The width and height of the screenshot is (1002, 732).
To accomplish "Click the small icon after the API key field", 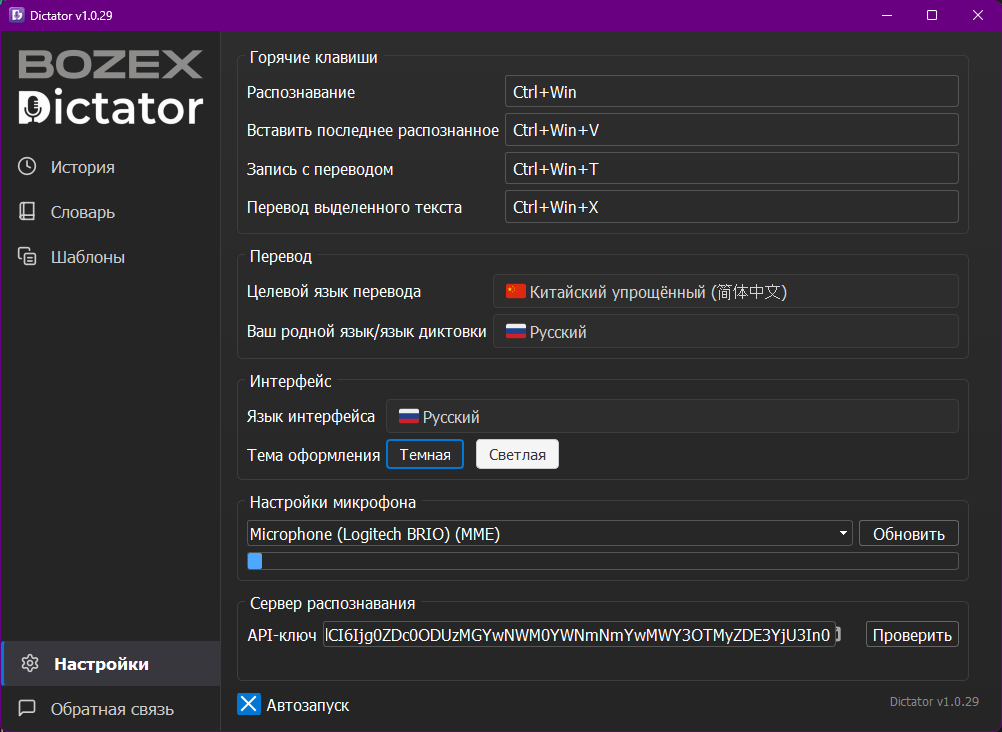I will (838, 634).
